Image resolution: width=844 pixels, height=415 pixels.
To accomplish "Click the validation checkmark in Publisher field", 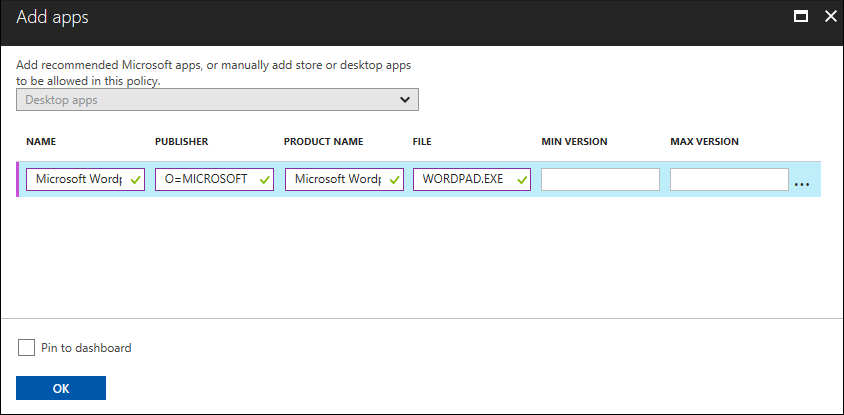I will click(x=264, y=180).
